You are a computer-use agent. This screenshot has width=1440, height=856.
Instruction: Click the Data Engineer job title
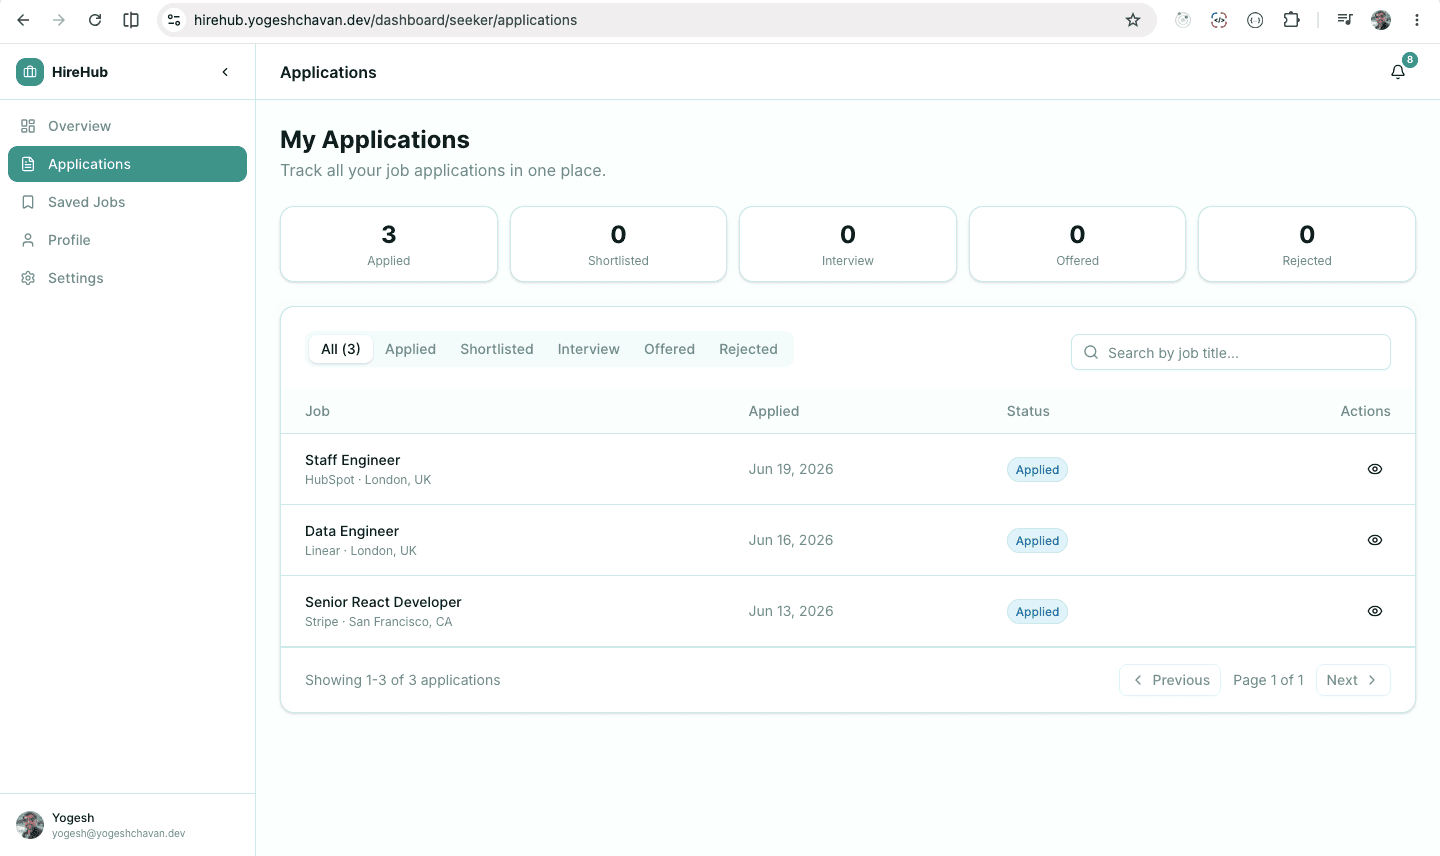(352, 531)
